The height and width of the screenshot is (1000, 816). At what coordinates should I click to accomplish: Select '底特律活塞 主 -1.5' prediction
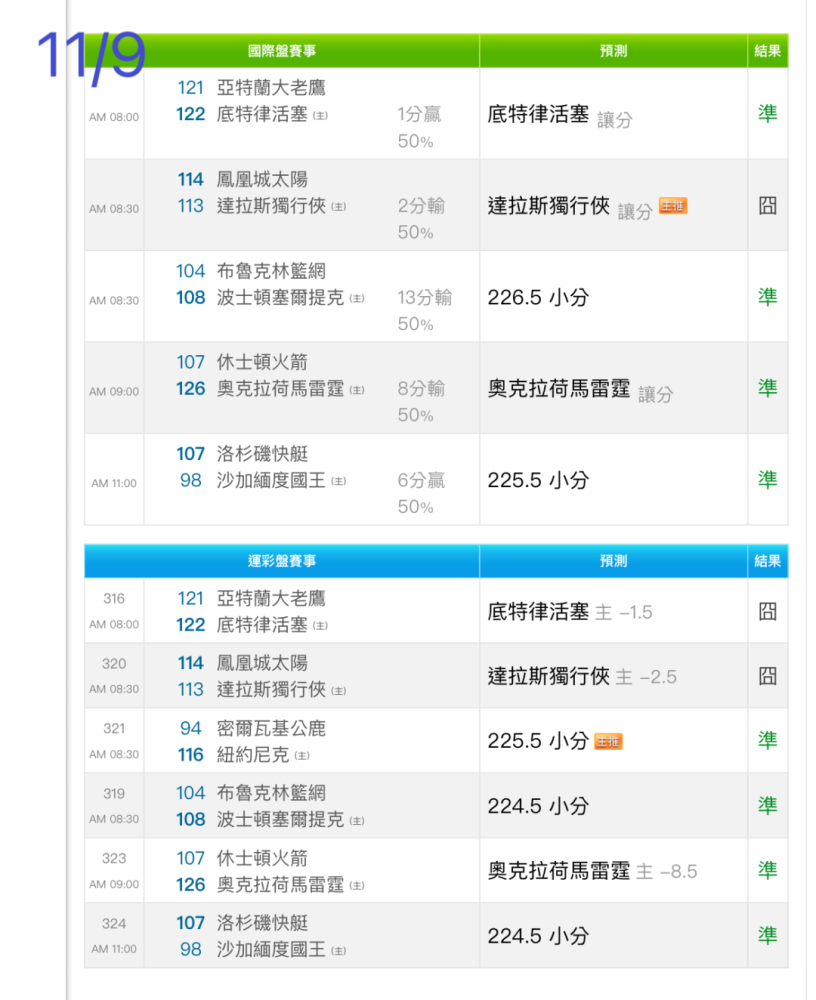(x=570, y=612)
